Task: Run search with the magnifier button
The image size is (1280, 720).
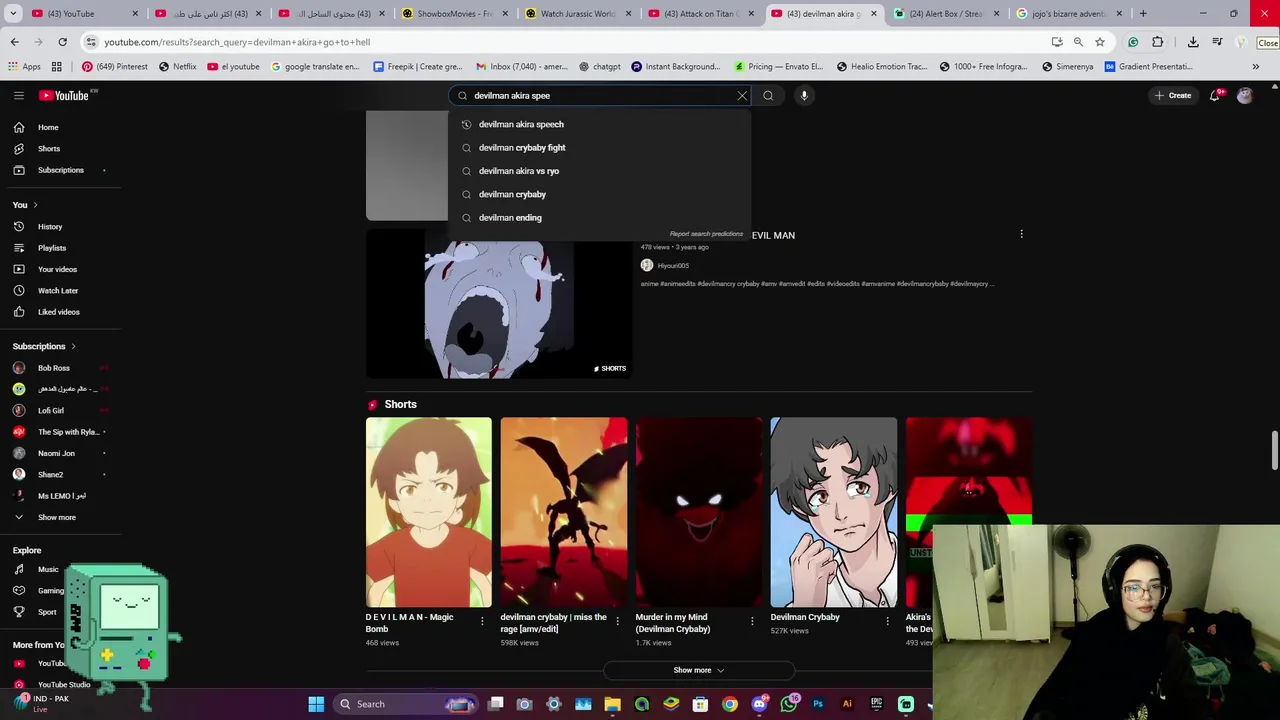Action: [x=768, y=95]
